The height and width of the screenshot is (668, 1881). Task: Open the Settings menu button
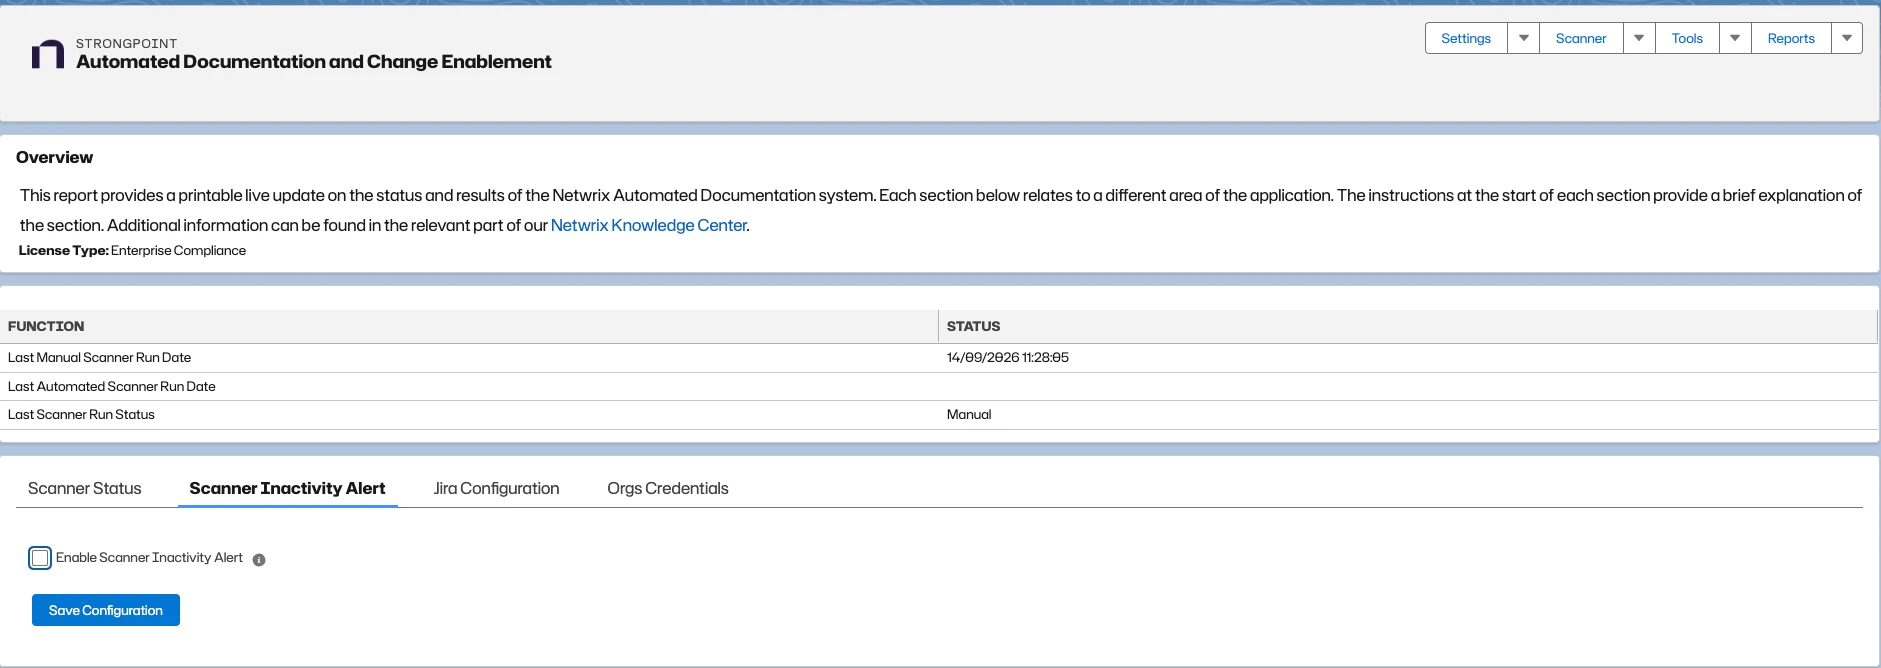point(1466,38)
